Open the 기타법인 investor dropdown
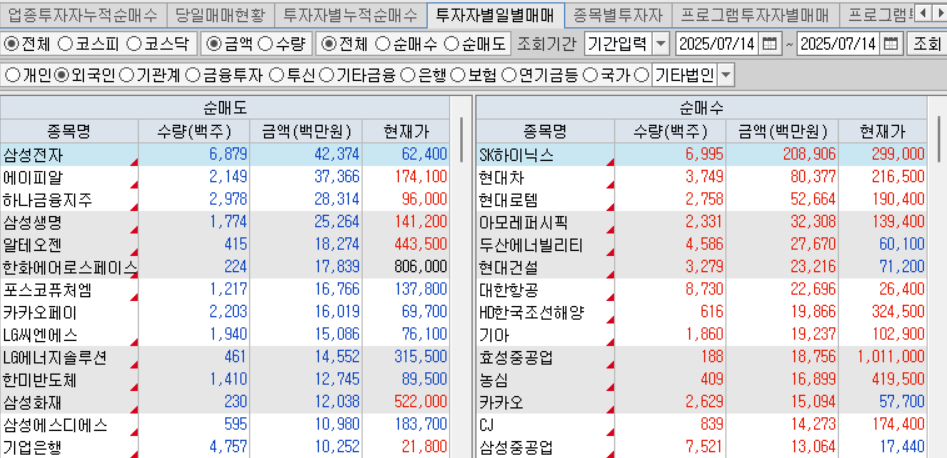Image resolution: width=947 pixels, height=458 pixels. pyautogui.click(x=726, y=76)
